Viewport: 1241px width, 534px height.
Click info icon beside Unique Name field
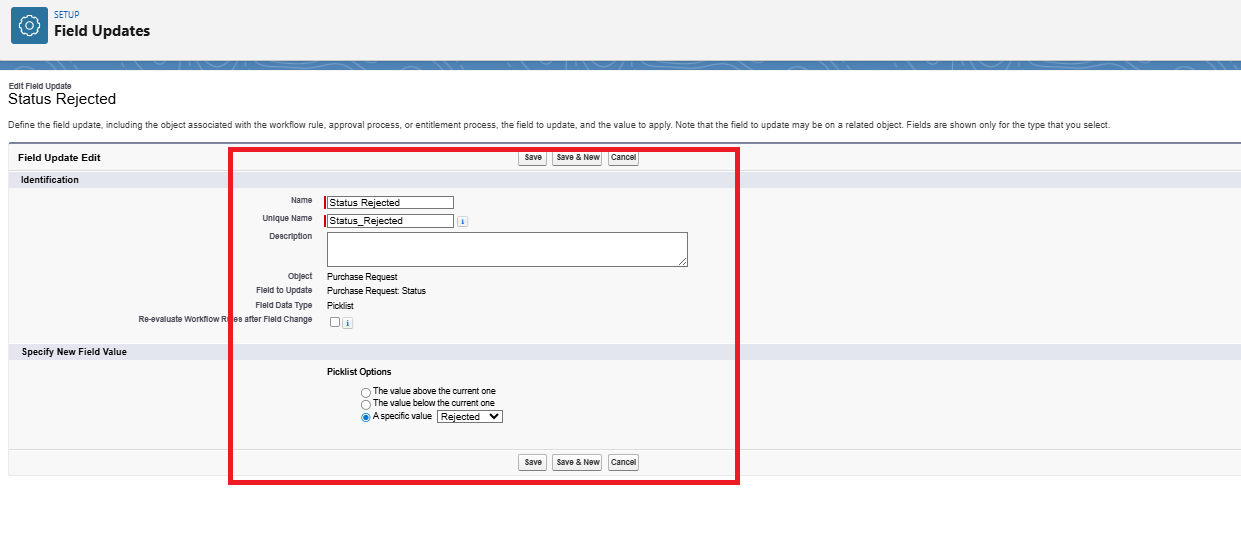pos(462,222)
